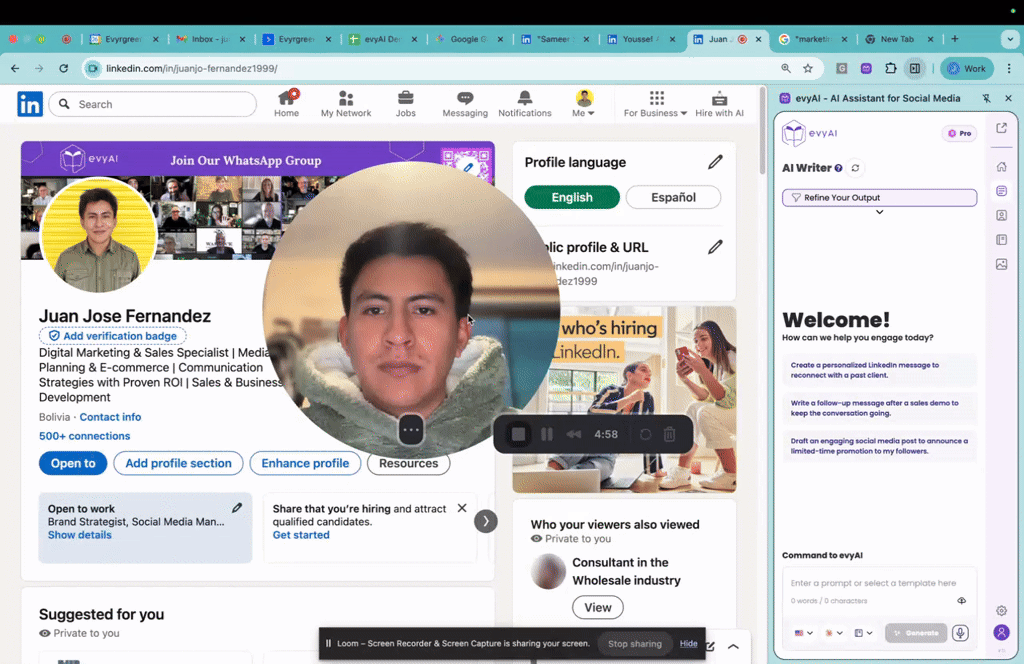
Task: Select English profile language
Action: (572, 197)
